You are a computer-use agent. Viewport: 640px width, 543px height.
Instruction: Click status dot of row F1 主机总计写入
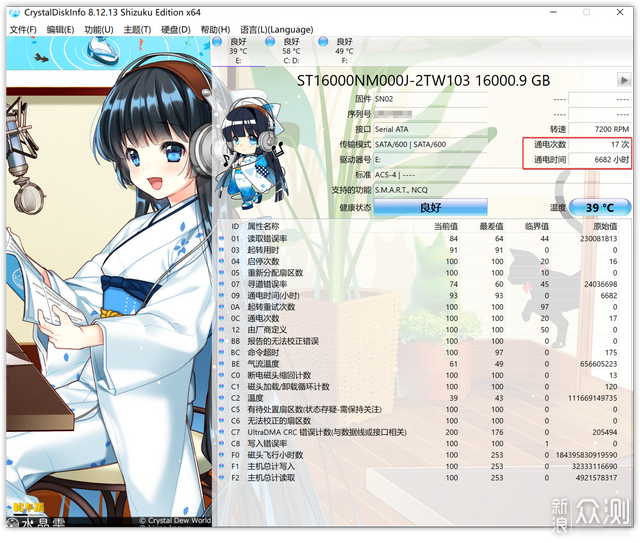(x=222, y=466)
